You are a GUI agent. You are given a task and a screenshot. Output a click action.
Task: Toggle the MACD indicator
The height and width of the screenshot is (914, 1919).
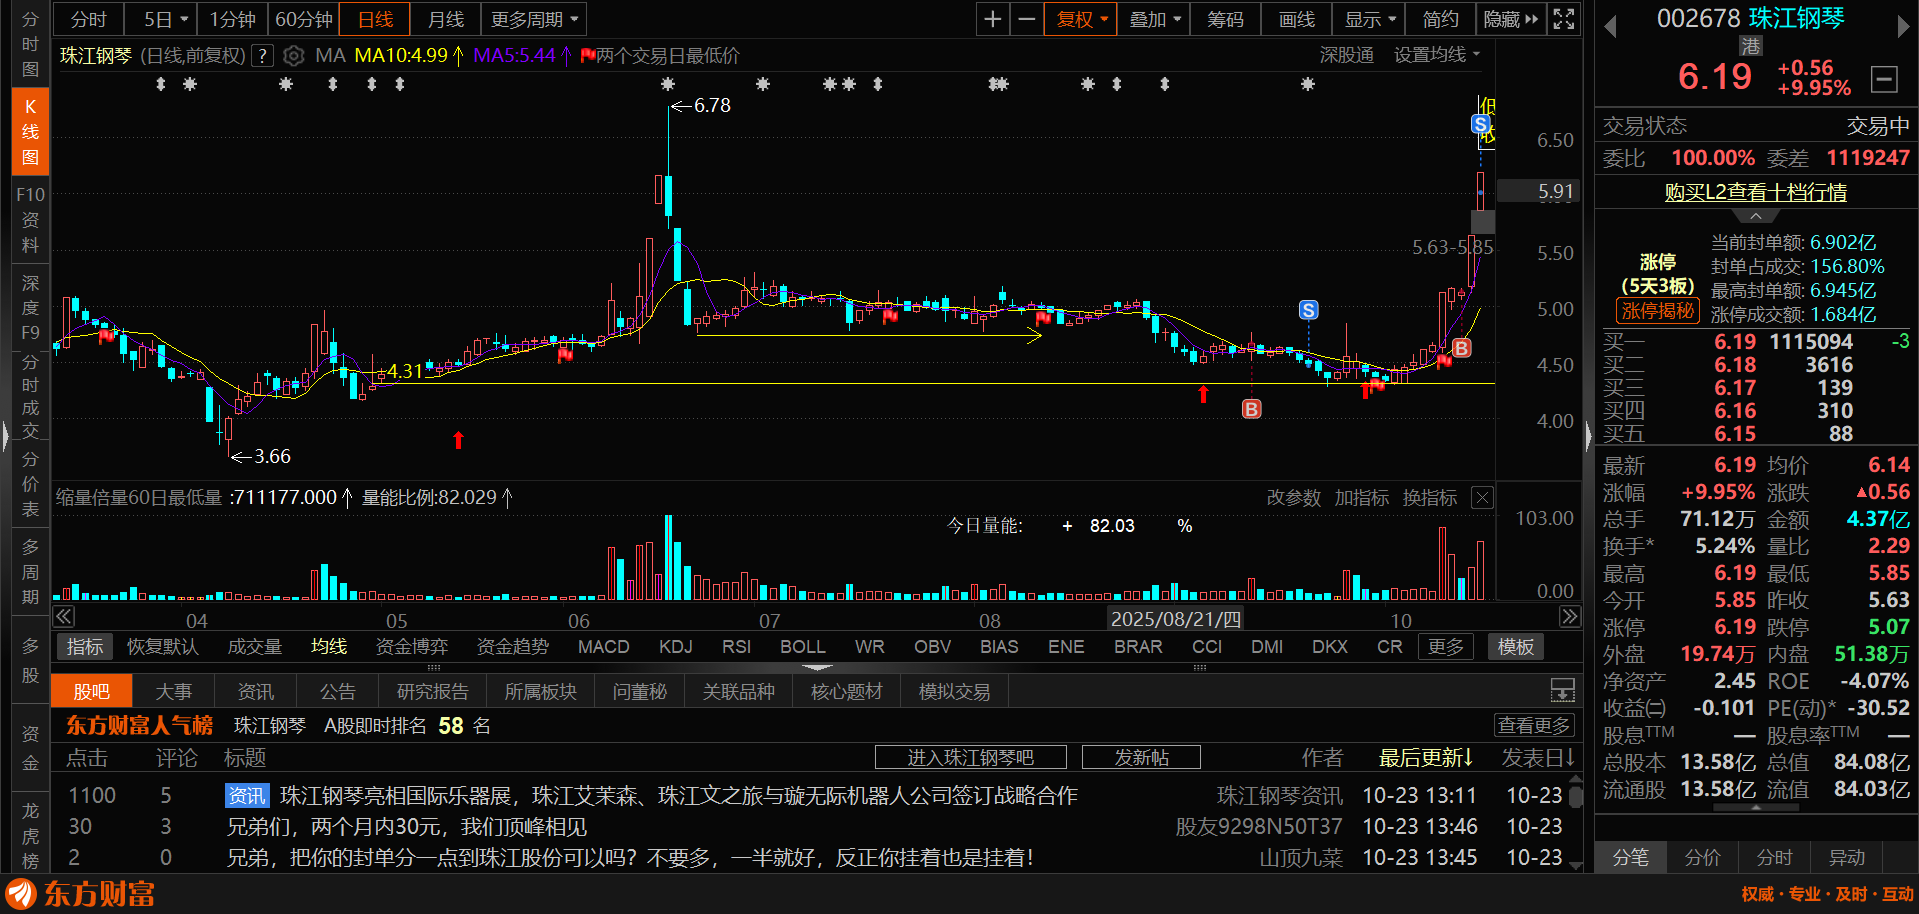604,647
